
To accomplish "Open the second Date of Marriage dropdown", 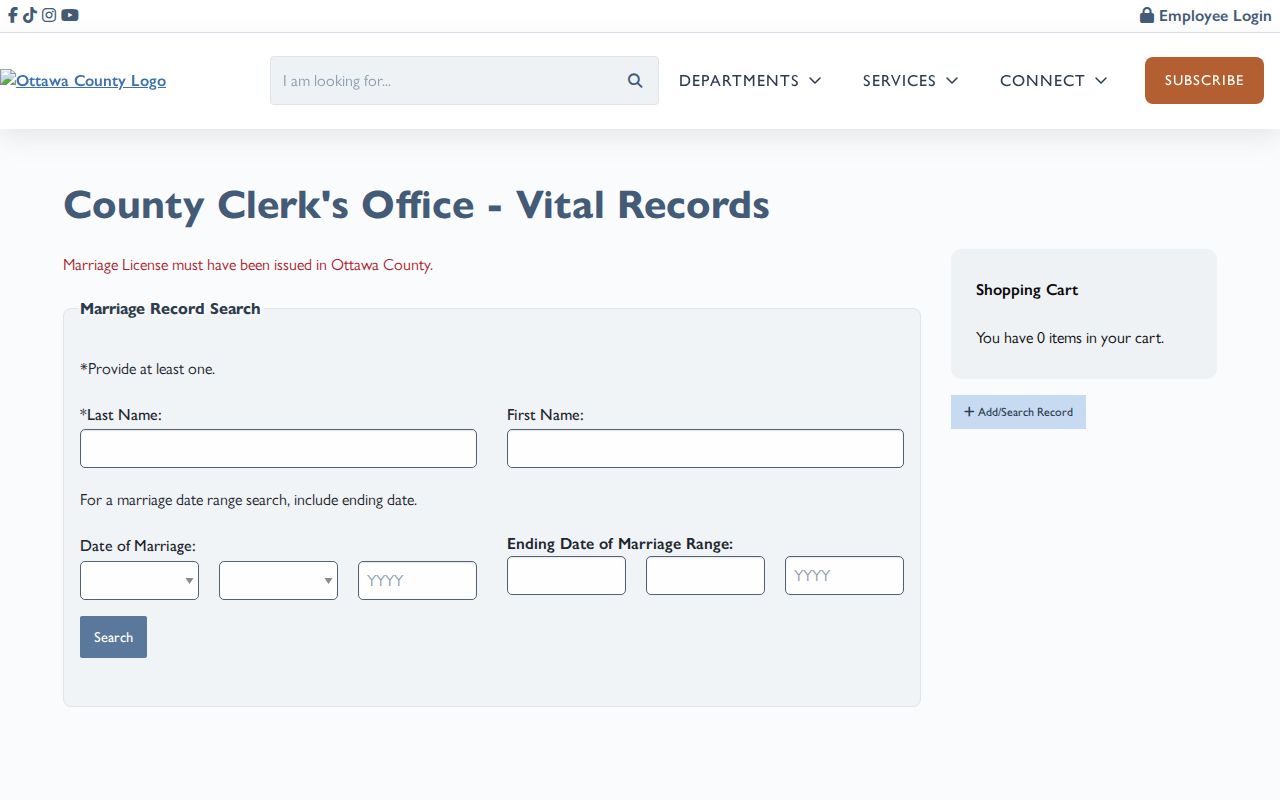I will (x=278, y=581).
